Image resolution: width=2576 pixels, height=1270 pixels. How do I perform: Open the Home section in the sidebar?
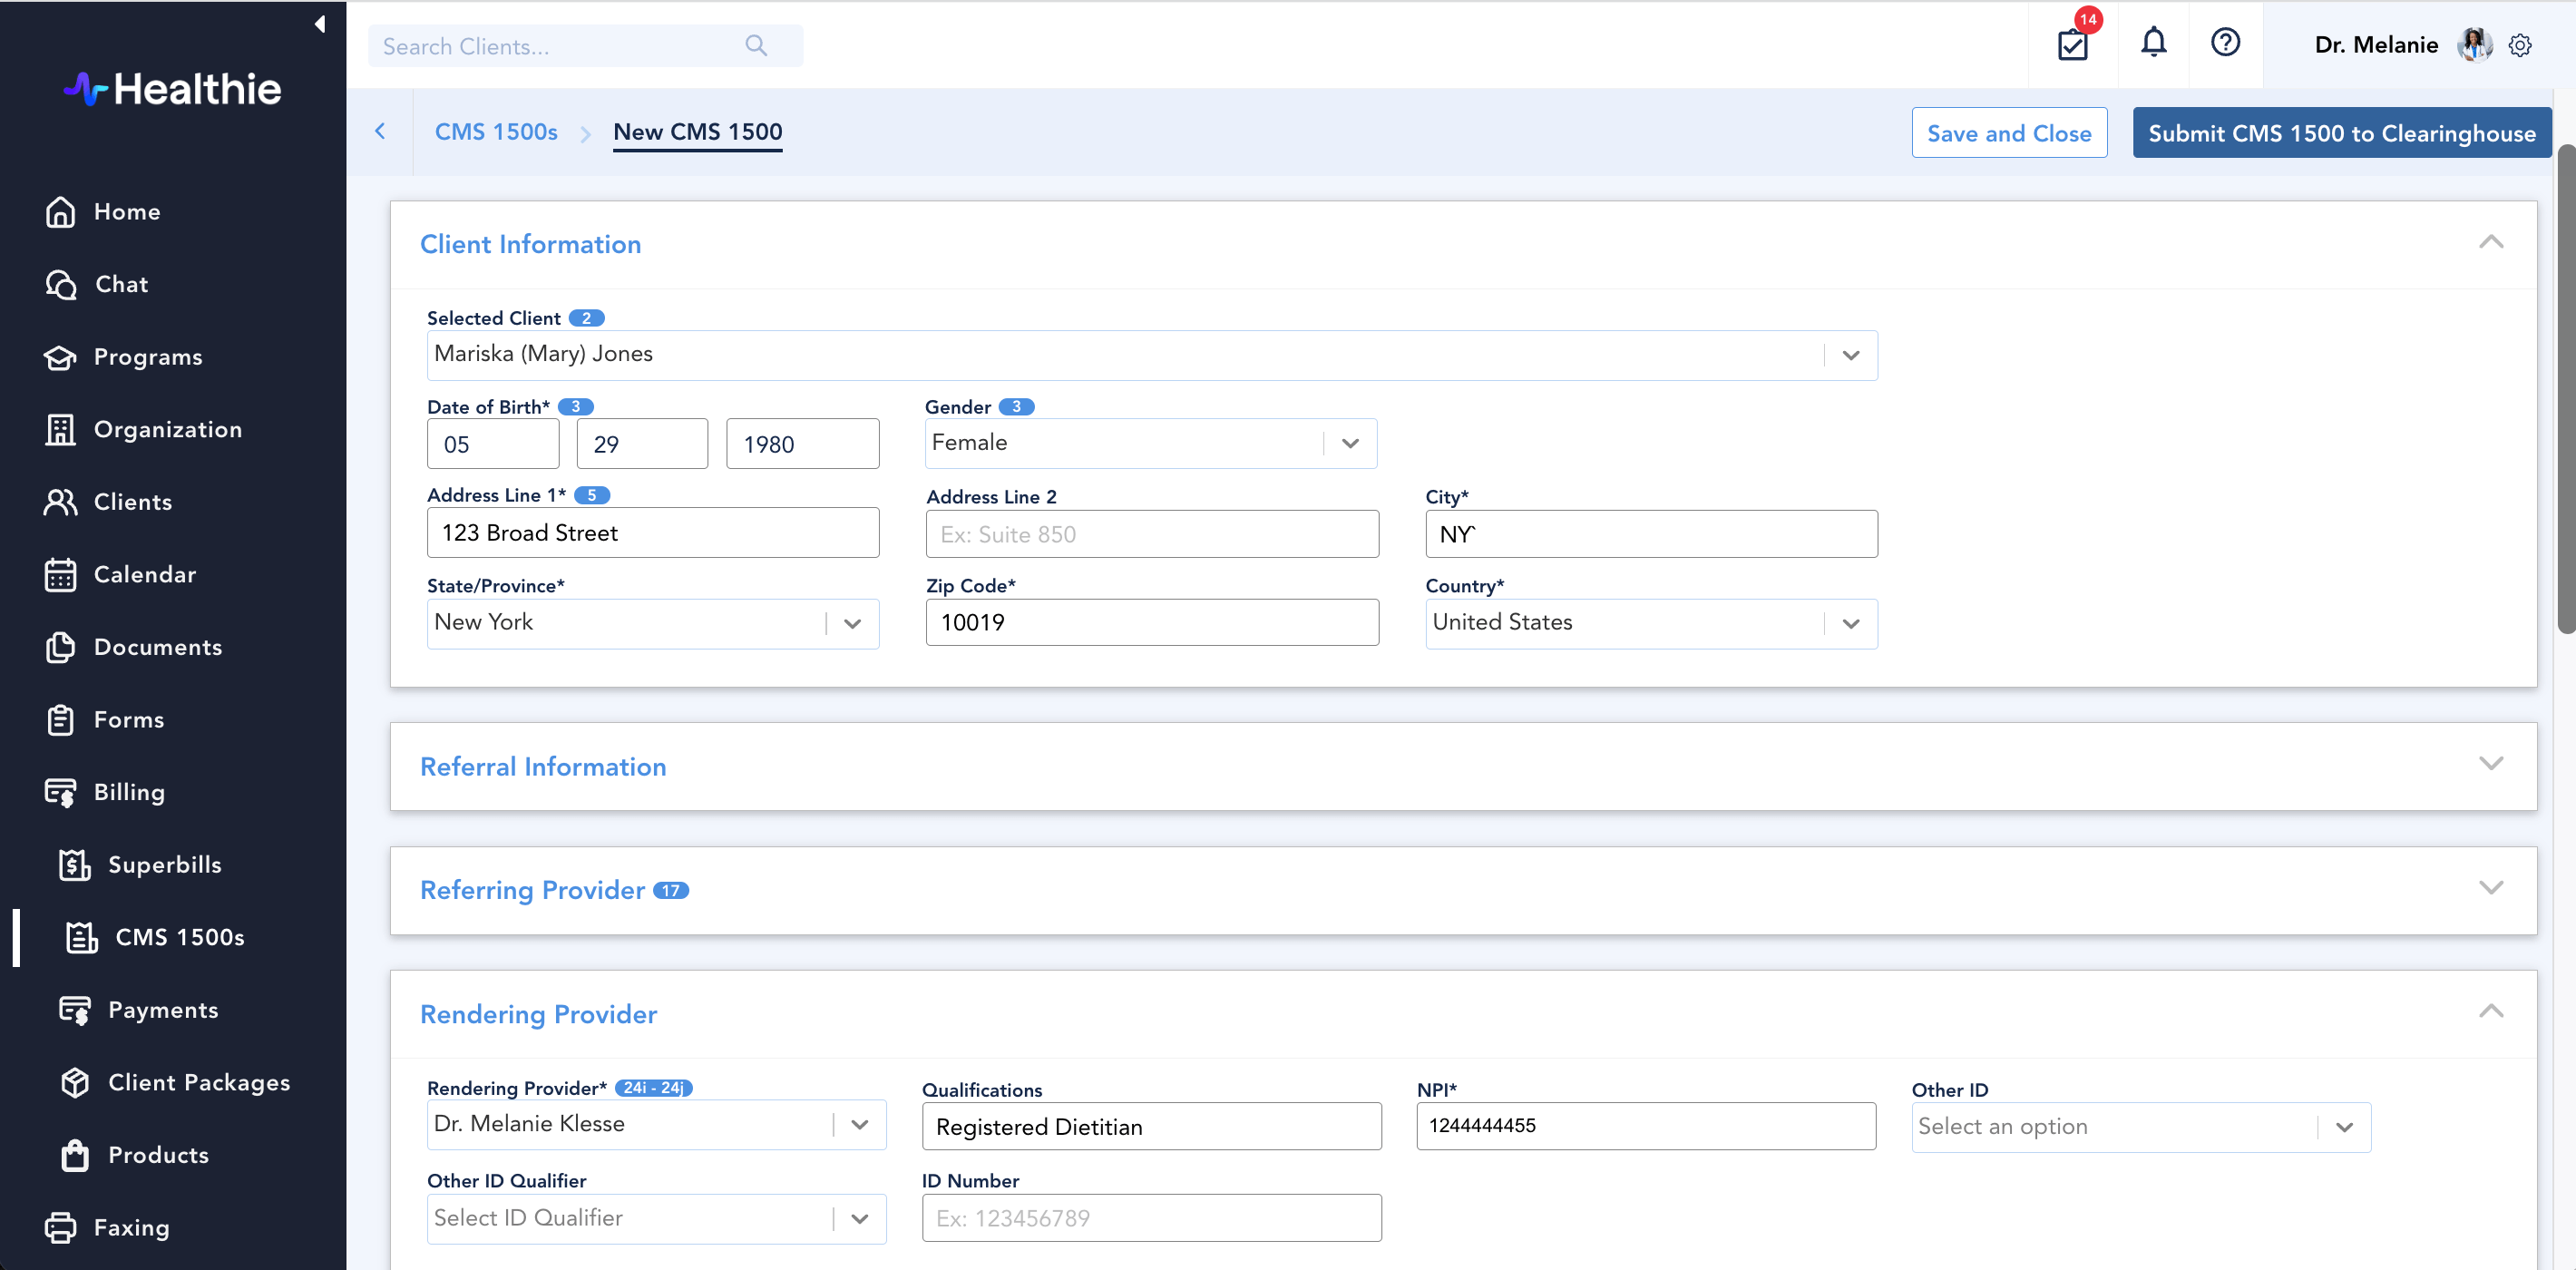127,211
